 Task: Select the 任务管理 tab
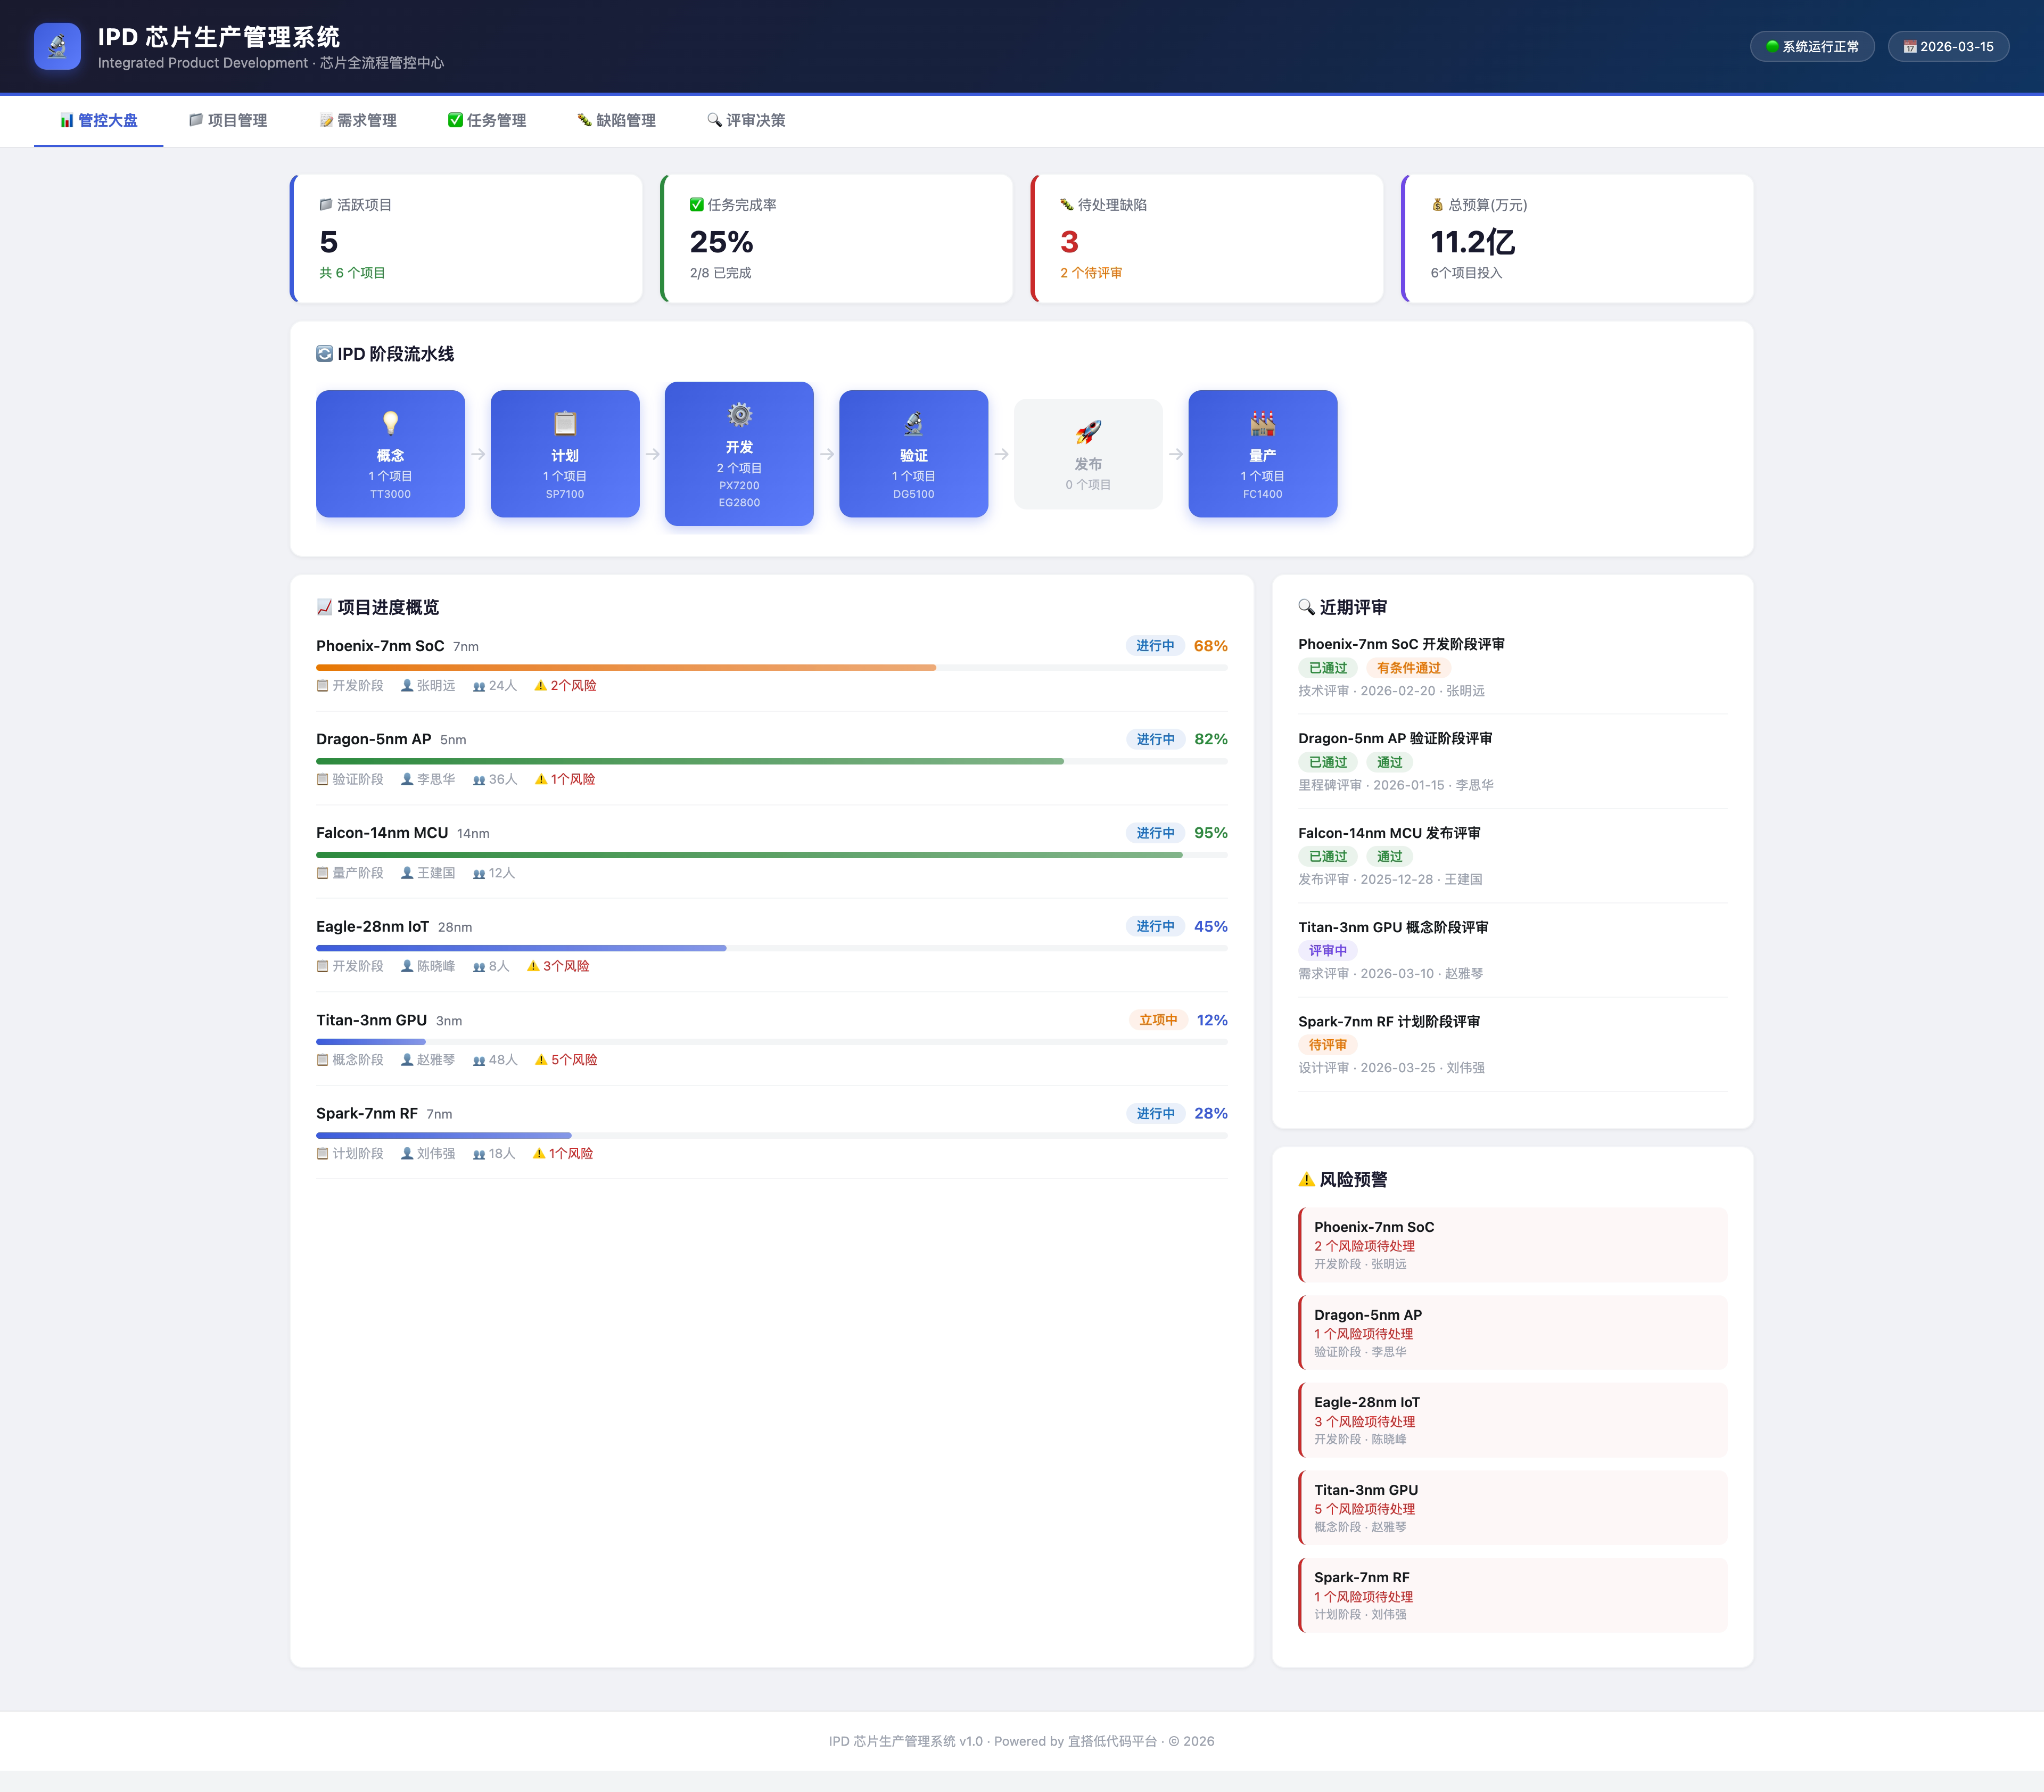pyautogui.click(x=487, y=120)
